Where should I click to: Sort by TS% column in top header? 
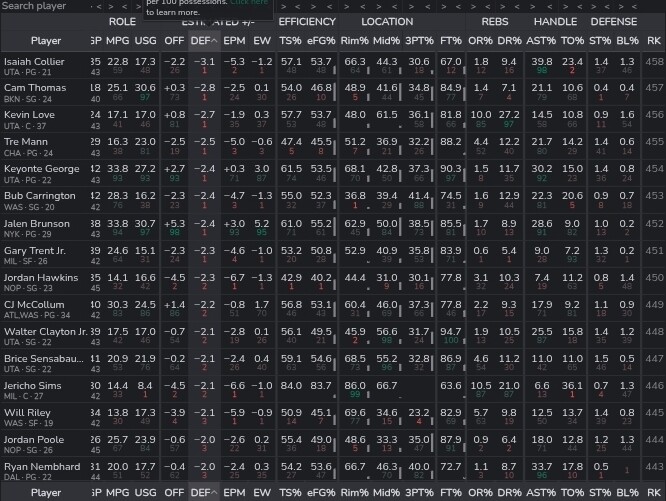(x=291, y=42)
